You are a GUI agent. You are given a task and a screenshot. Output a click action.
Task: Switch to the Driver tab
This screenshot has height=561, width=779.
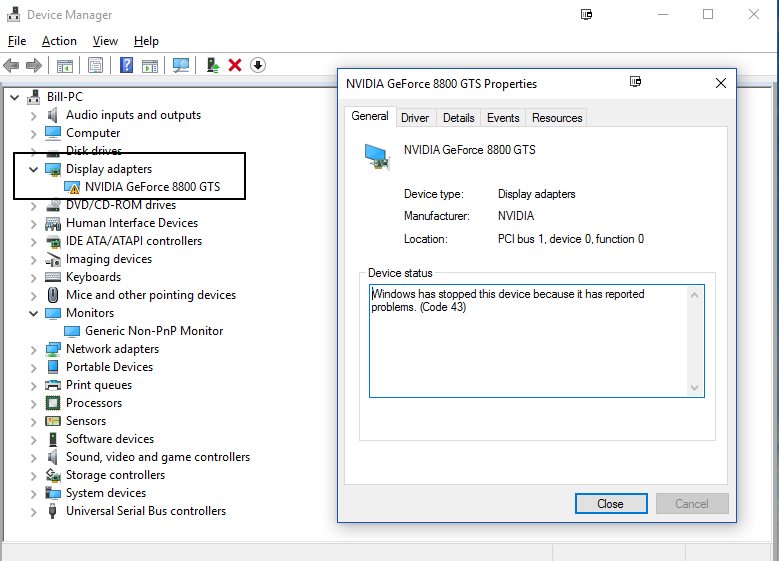415,118
